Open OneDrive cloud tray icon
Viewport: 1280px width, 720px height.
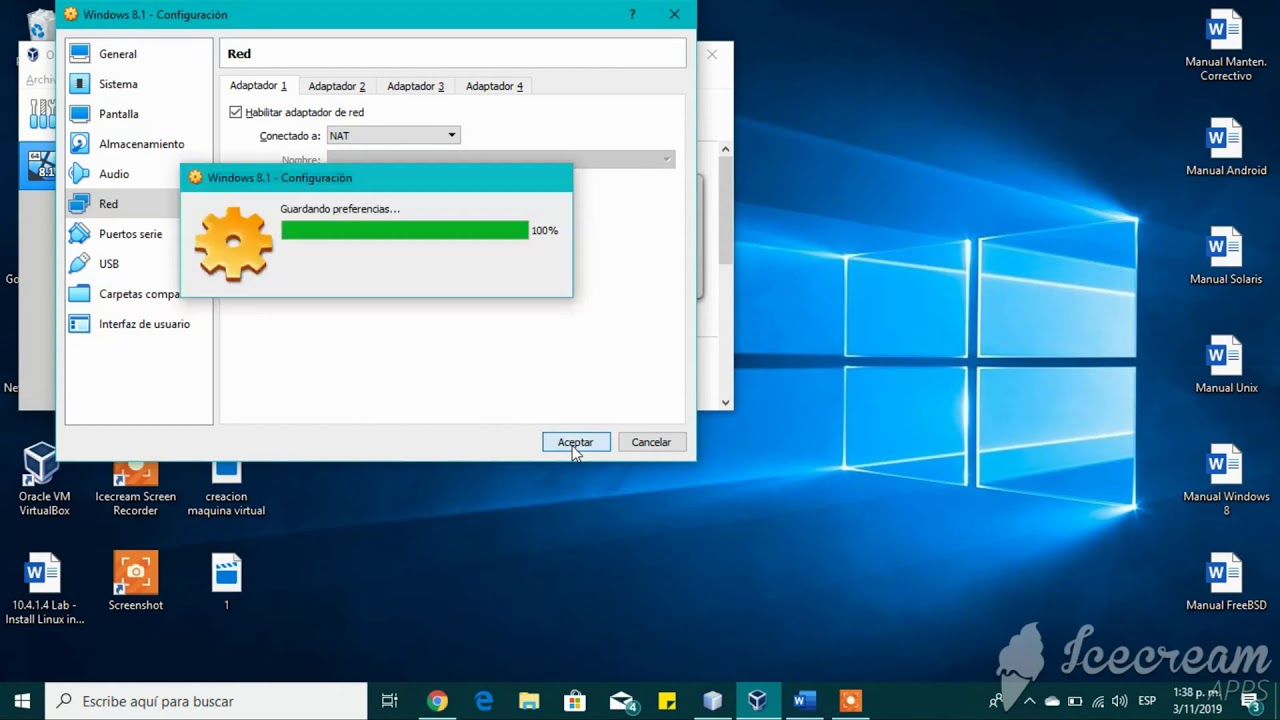[x=1052, y=701]
